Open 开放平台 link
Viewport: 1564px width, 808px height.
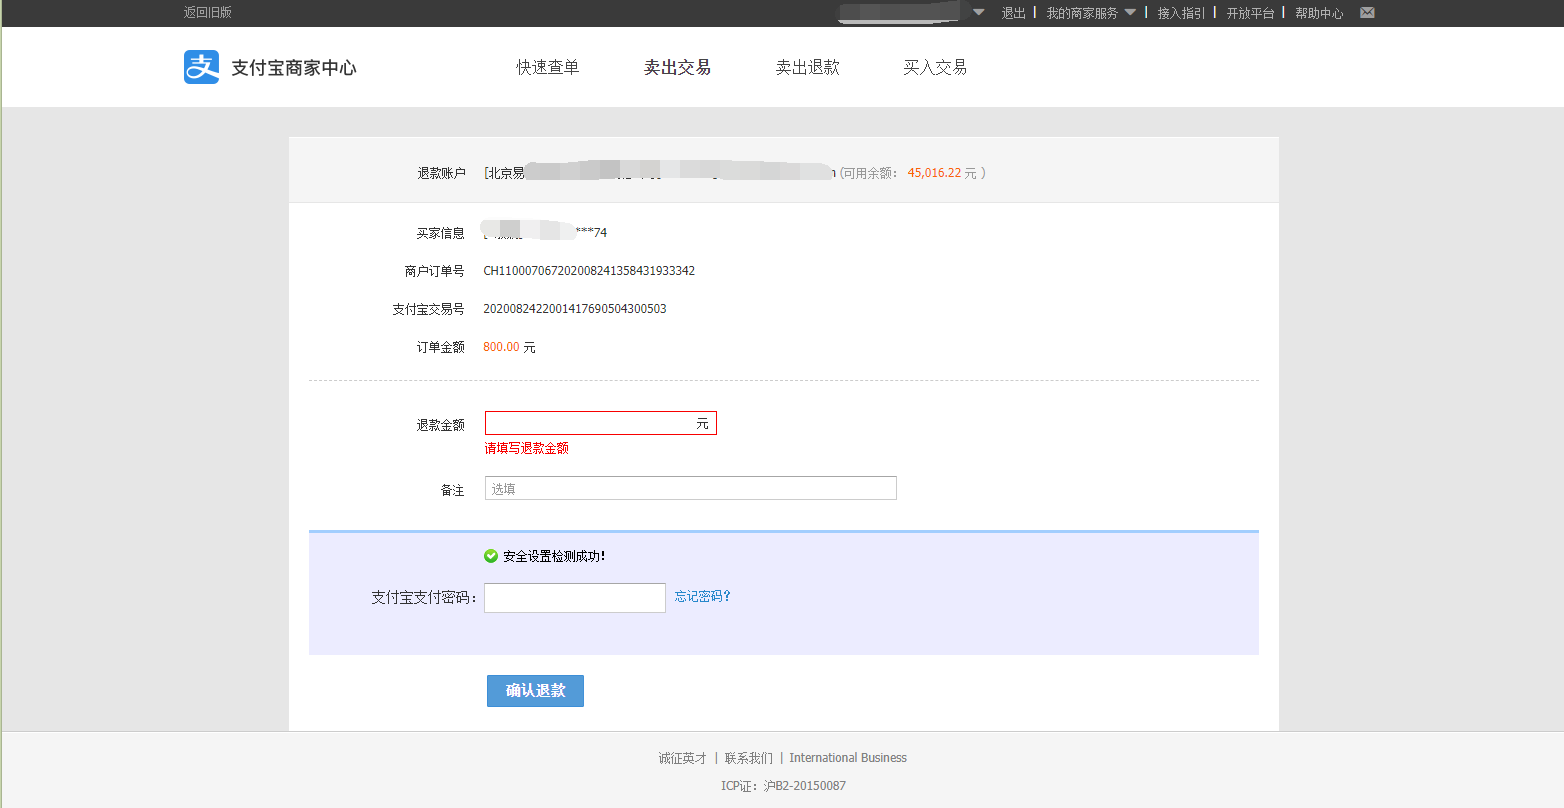coord(1251,13)
